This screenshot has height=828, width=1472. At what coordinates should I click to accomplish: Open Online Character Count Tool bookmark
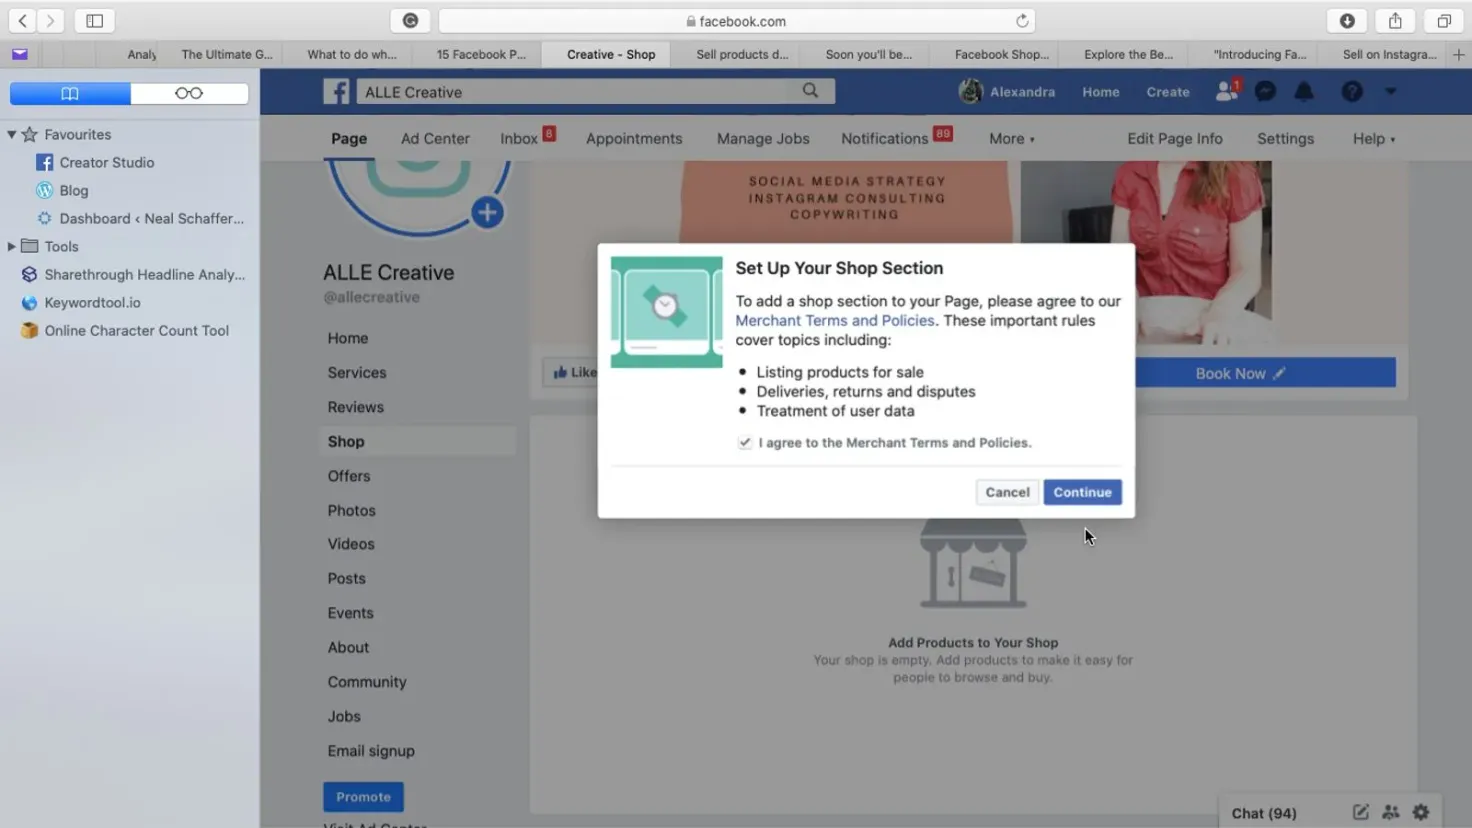pyautogui.click(x=125, y=330)
